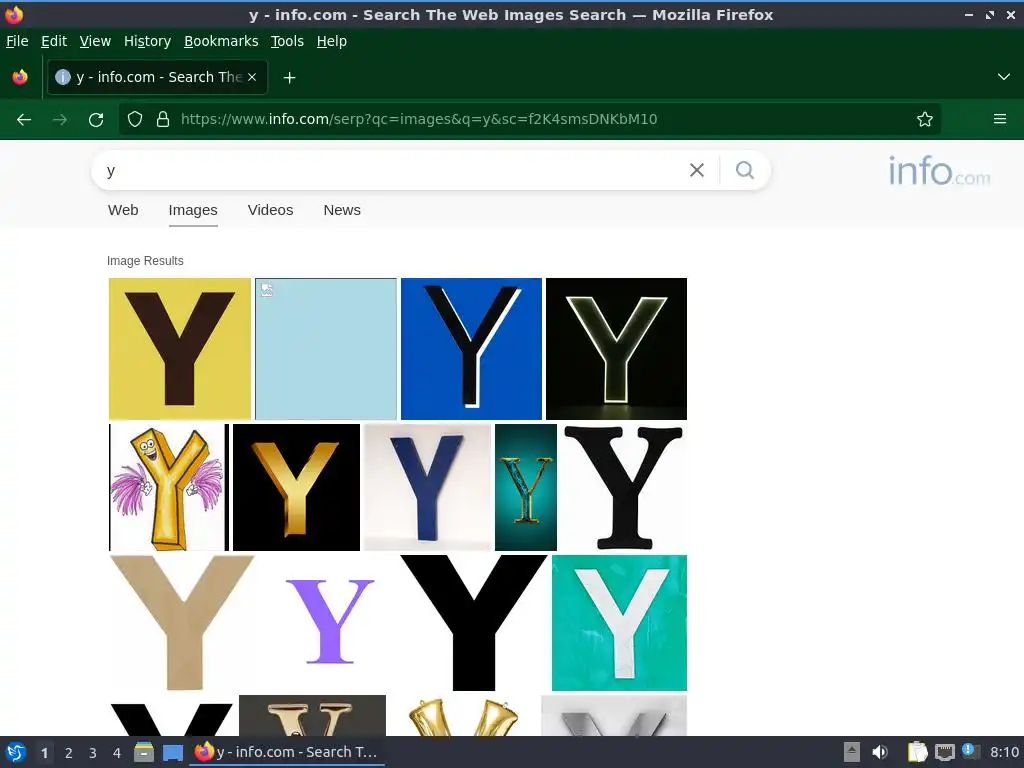Expand the list all tabs chevron

[x=1004, y=77]
